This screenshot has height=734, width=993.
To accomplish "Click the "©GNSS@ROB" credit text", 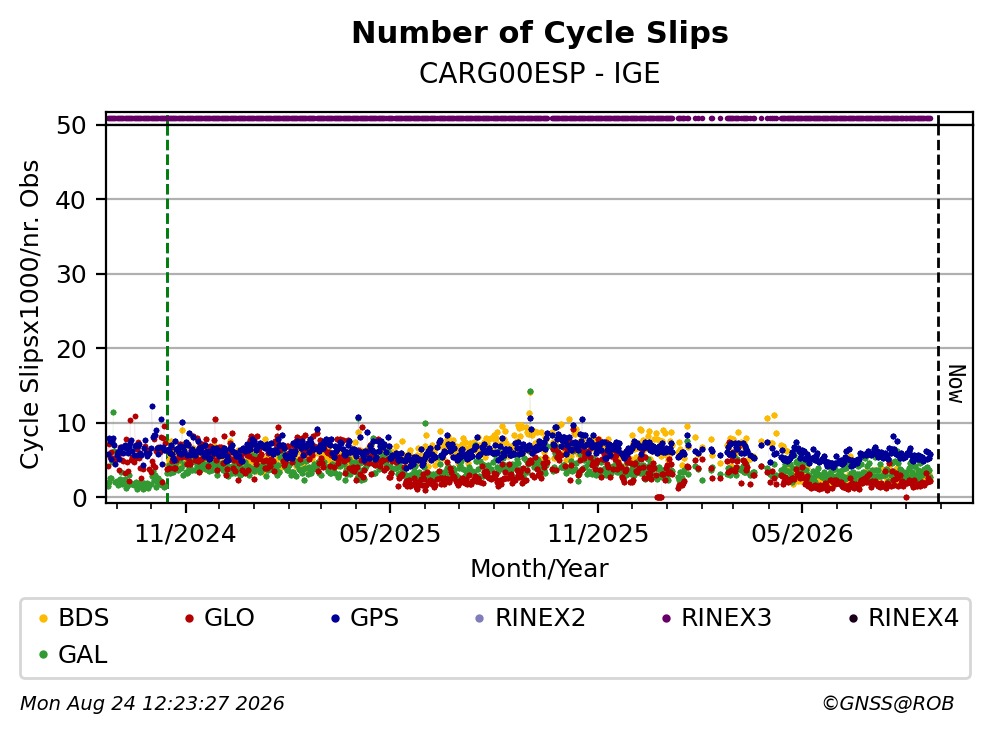I will [888, 704].
